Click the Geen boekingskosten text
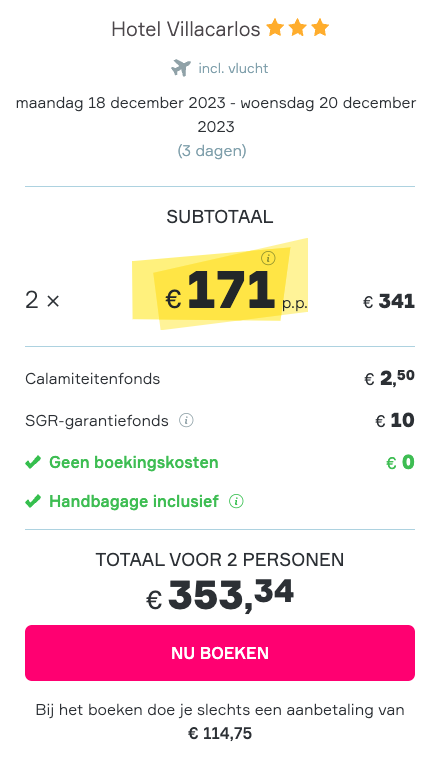This screenshot has width=438, height=772. click(x=133, y=463)
